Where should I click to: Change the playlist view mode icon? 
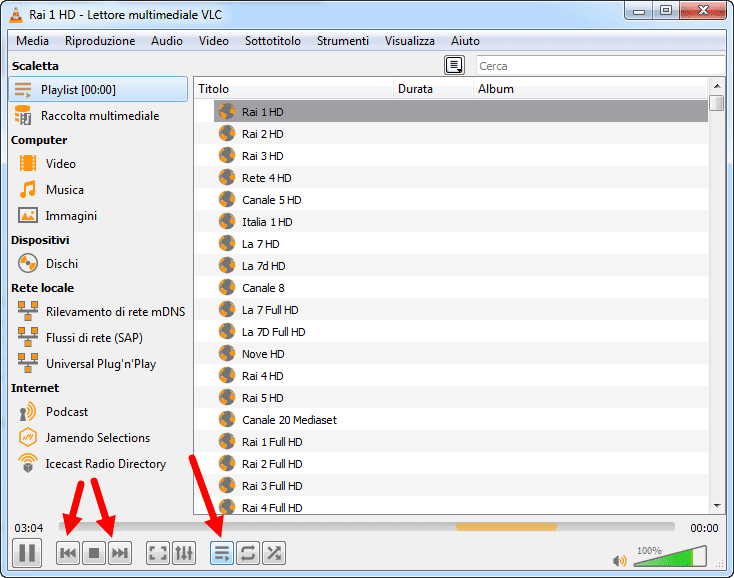(x=454, y=65)
